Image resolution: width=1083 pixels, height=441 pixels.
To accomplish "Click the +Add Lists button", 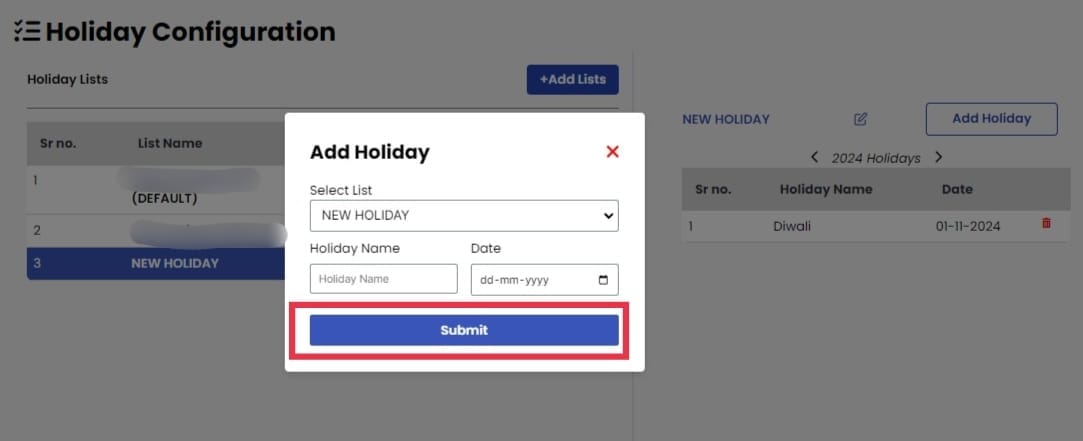I will pos(573,79).
